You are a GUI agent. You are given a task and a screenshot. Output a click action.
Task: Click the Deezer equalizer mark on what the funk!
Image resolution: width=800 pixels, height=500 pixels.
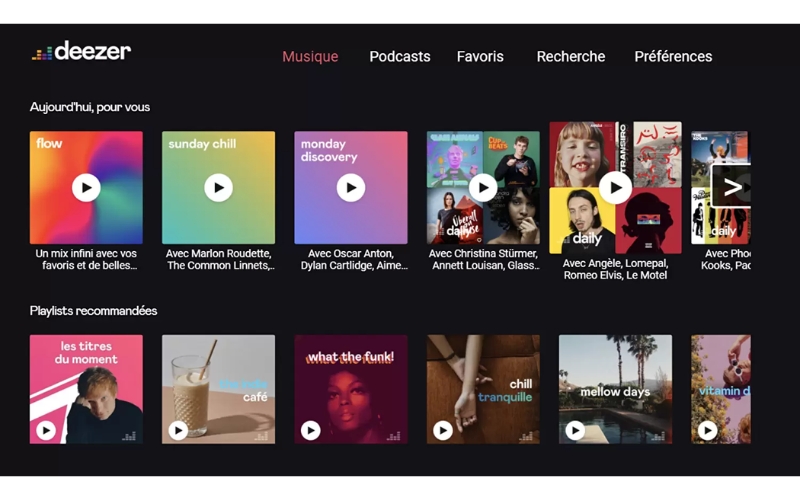pyautogui.click(x=393, y=436)
